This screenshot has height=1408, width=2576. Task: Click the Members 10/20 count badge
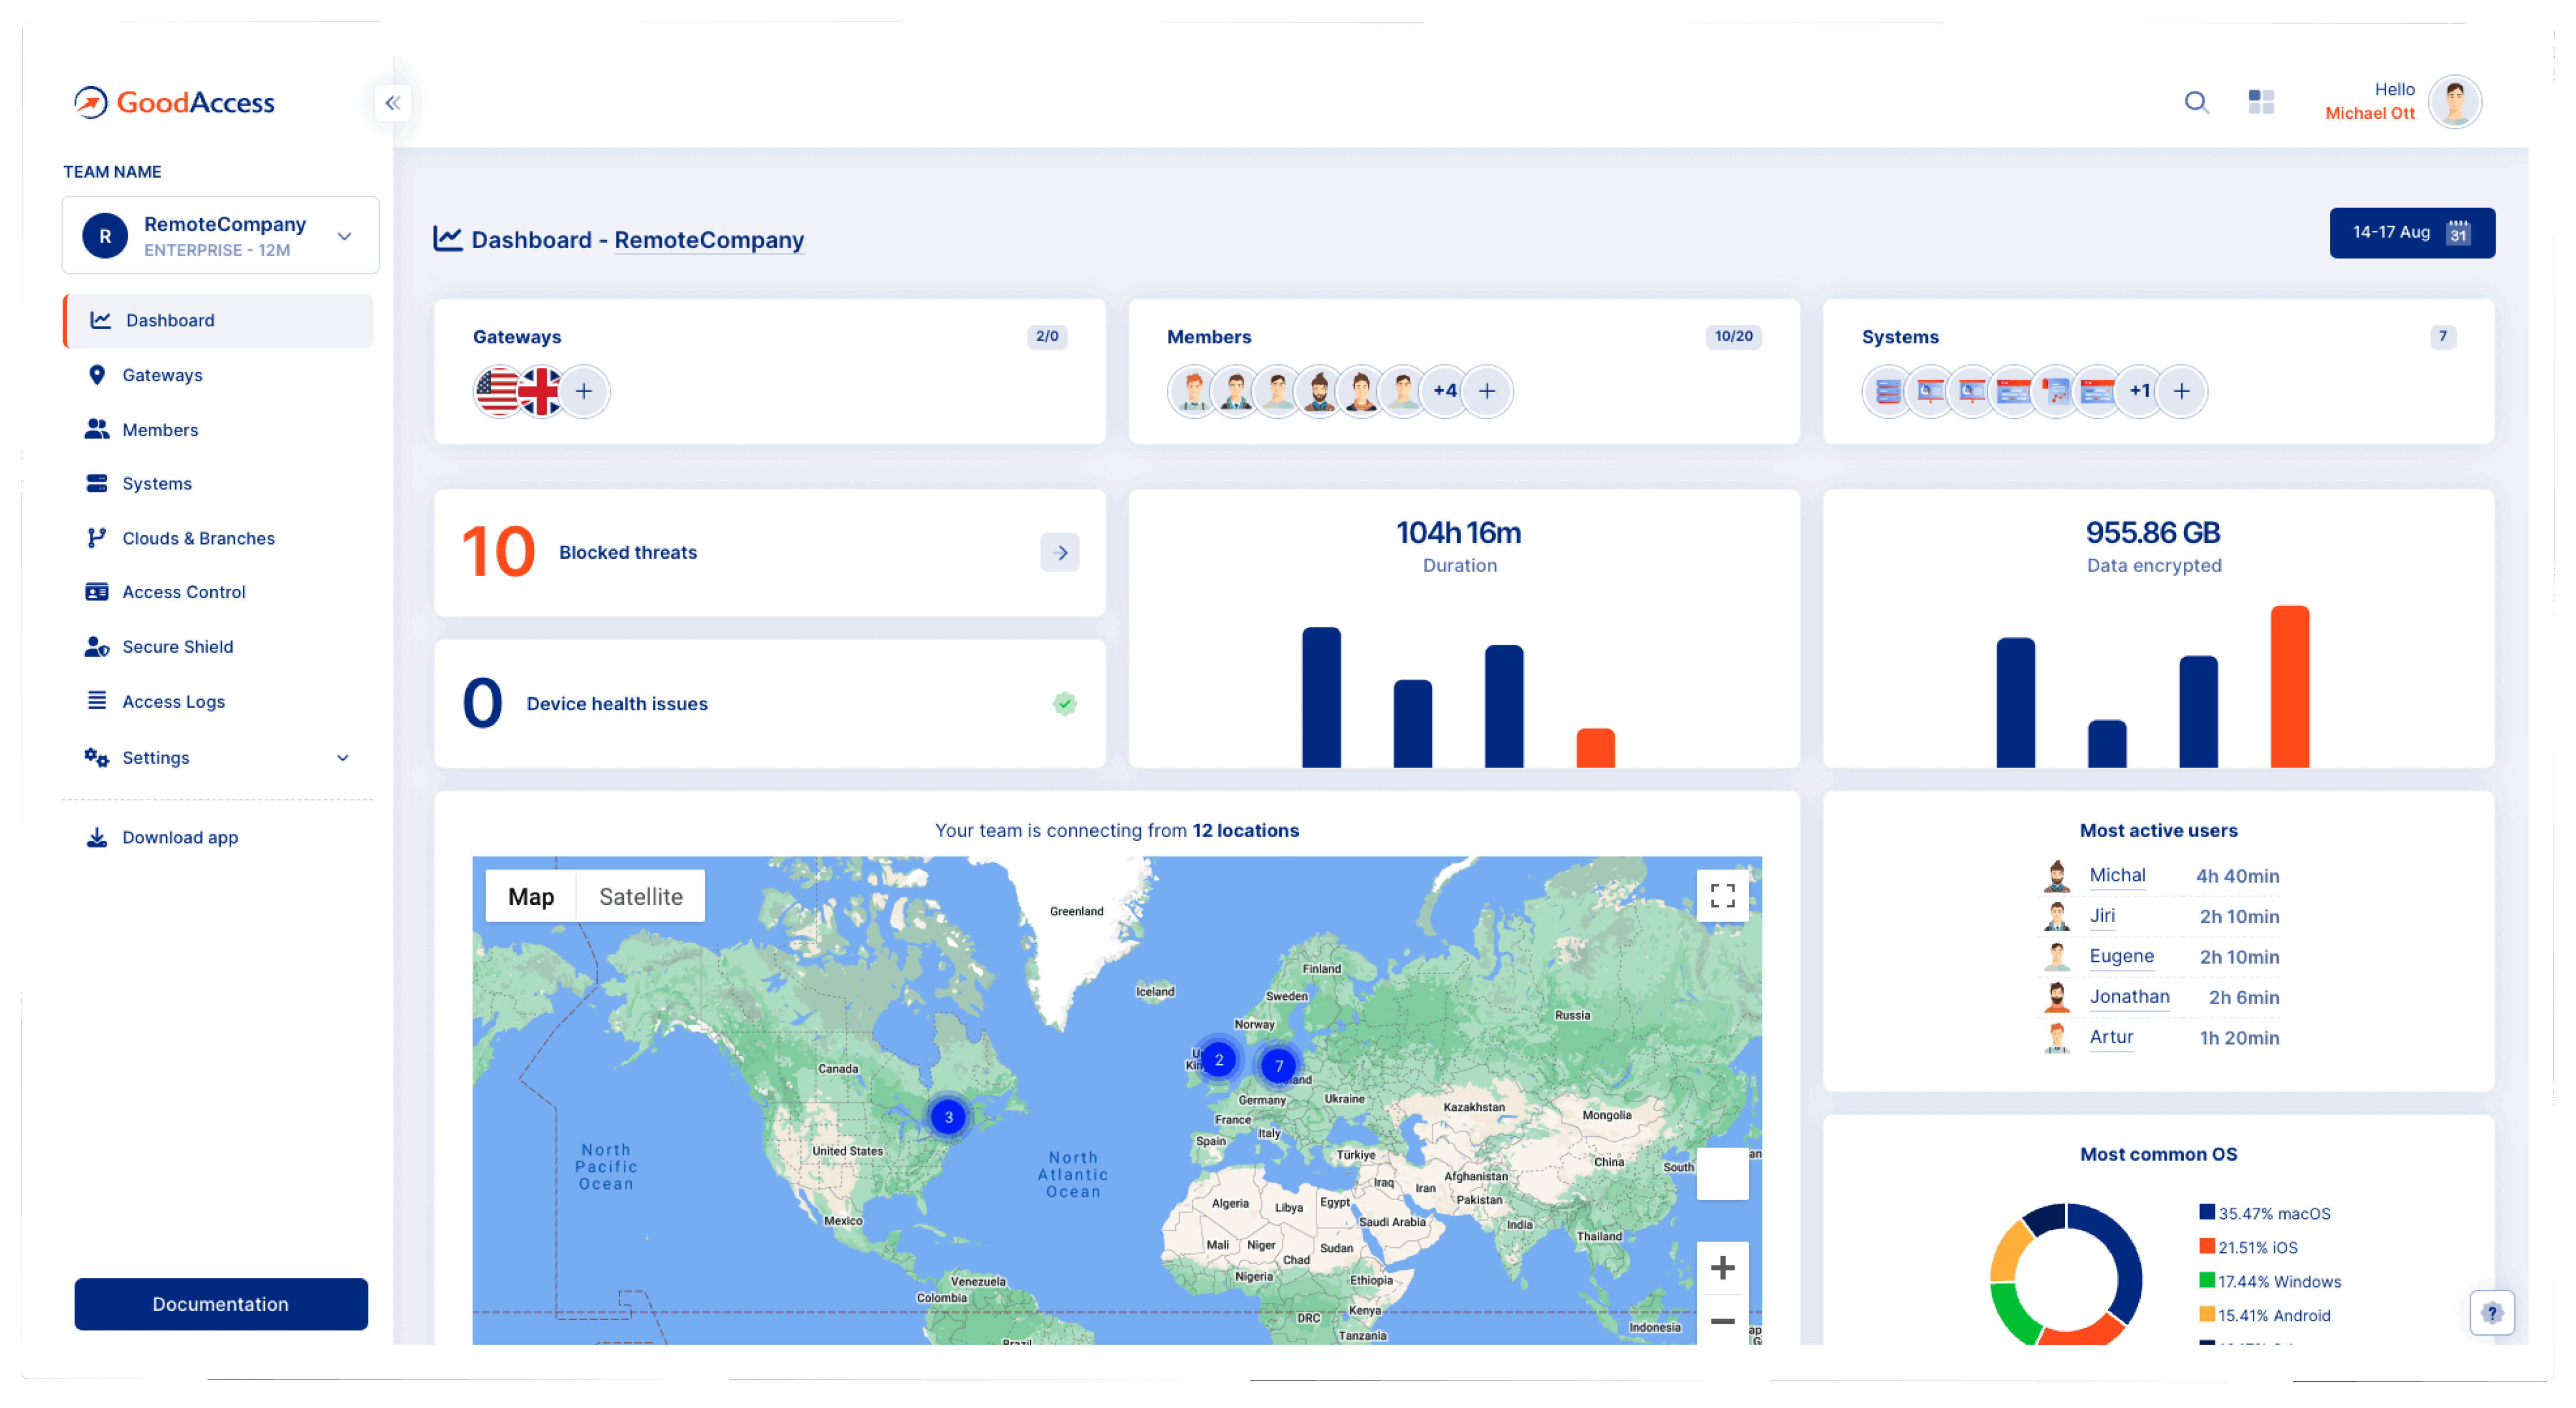coord(1733,337)
